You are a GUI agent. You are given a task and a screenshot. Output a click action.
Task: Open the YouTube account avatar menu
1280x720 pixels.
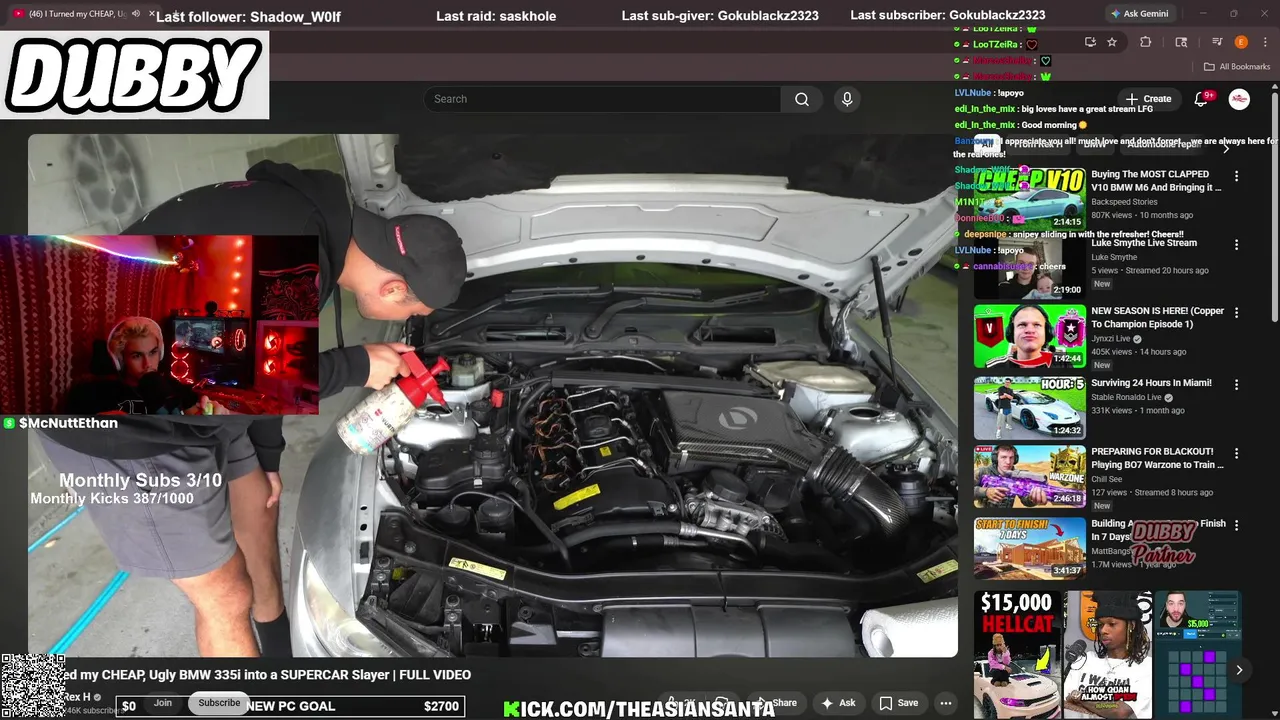coord(1239,99)
